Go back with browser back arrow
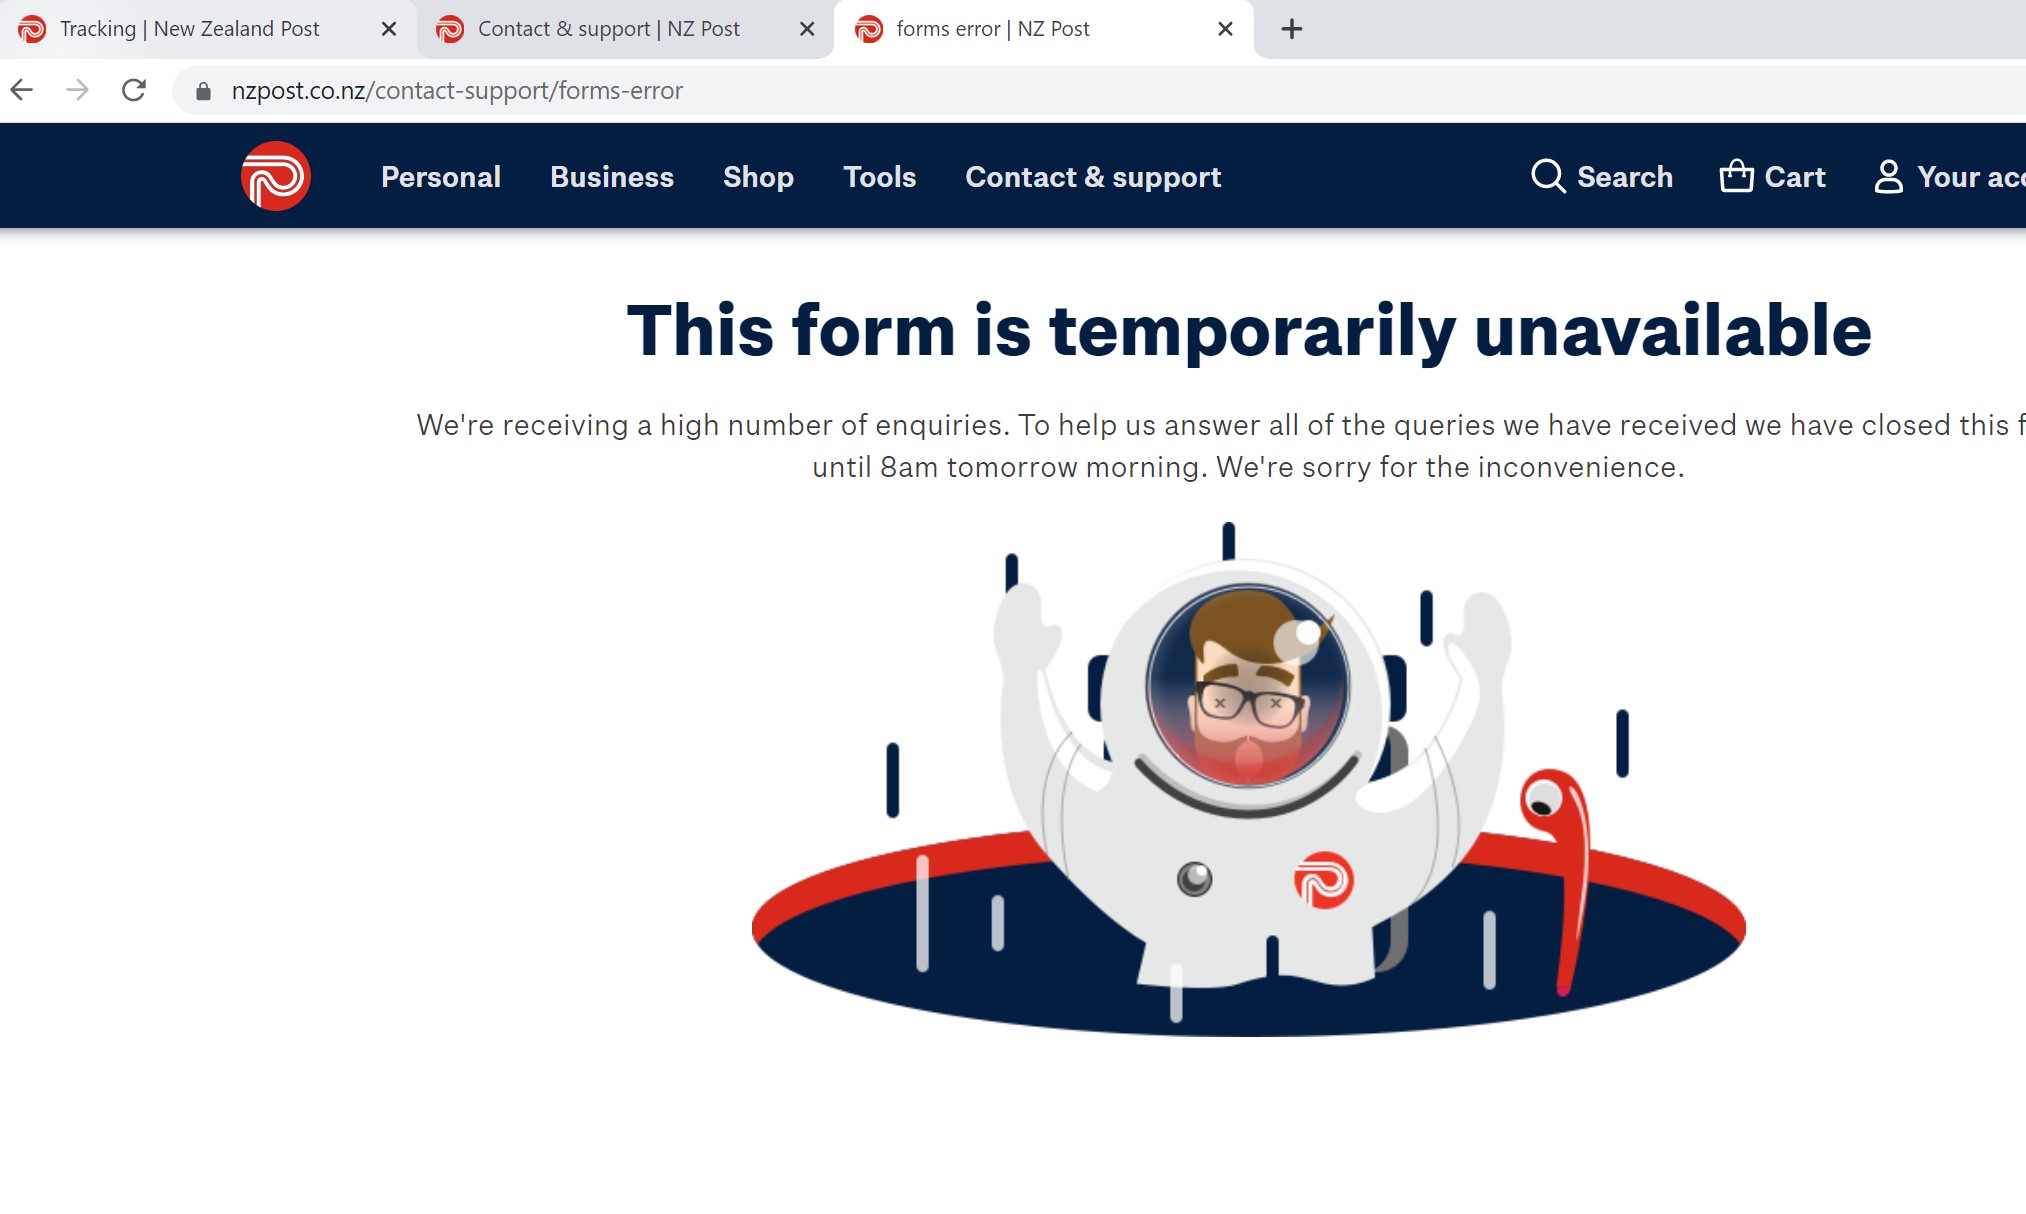 tap(22, 91)
